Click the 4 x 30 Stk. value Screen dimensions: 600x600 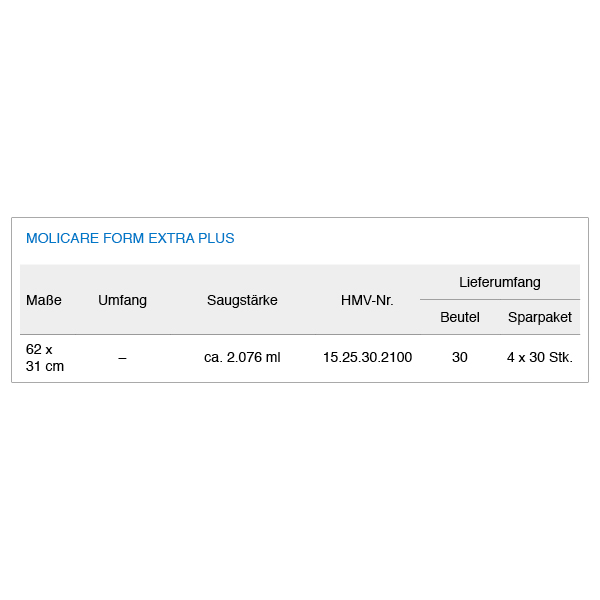(540, 357)
